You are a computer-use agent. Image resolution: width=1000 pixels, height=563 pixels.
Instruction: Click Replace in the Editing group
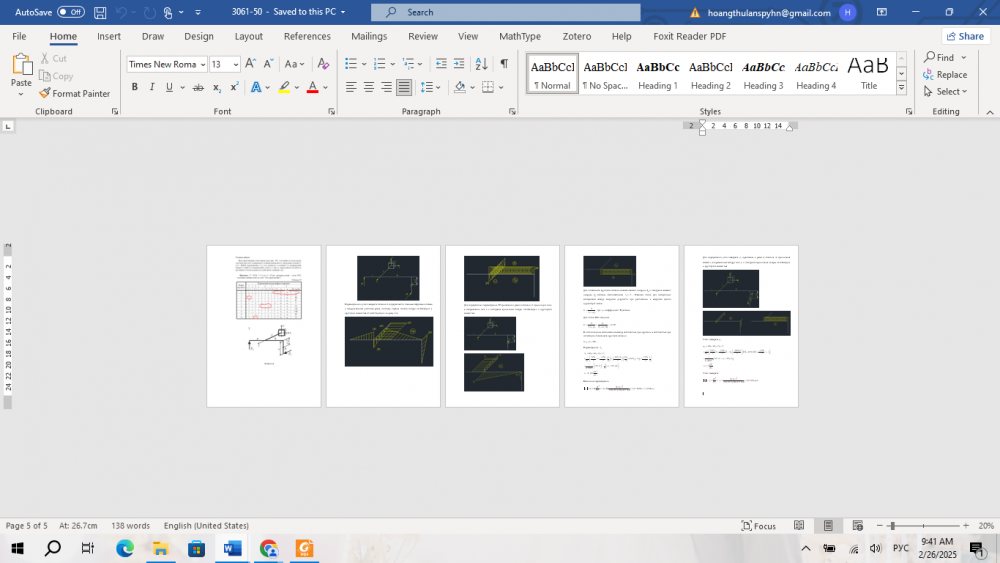(x=945, y=74)
